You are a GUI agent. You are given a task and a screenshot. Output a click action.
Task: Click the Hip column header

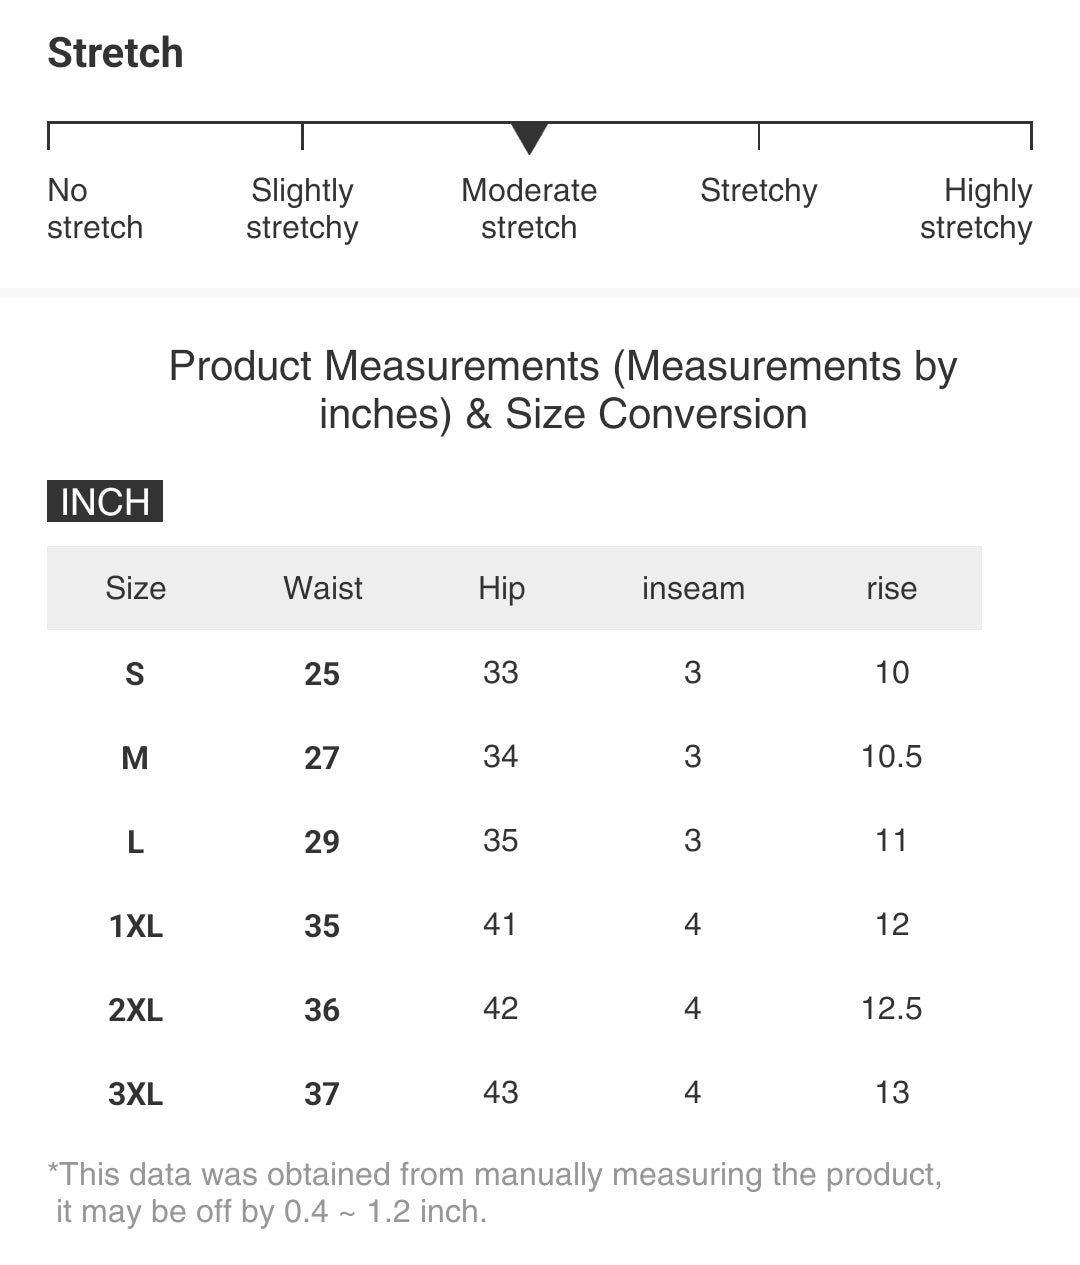[x=501, y=588]
